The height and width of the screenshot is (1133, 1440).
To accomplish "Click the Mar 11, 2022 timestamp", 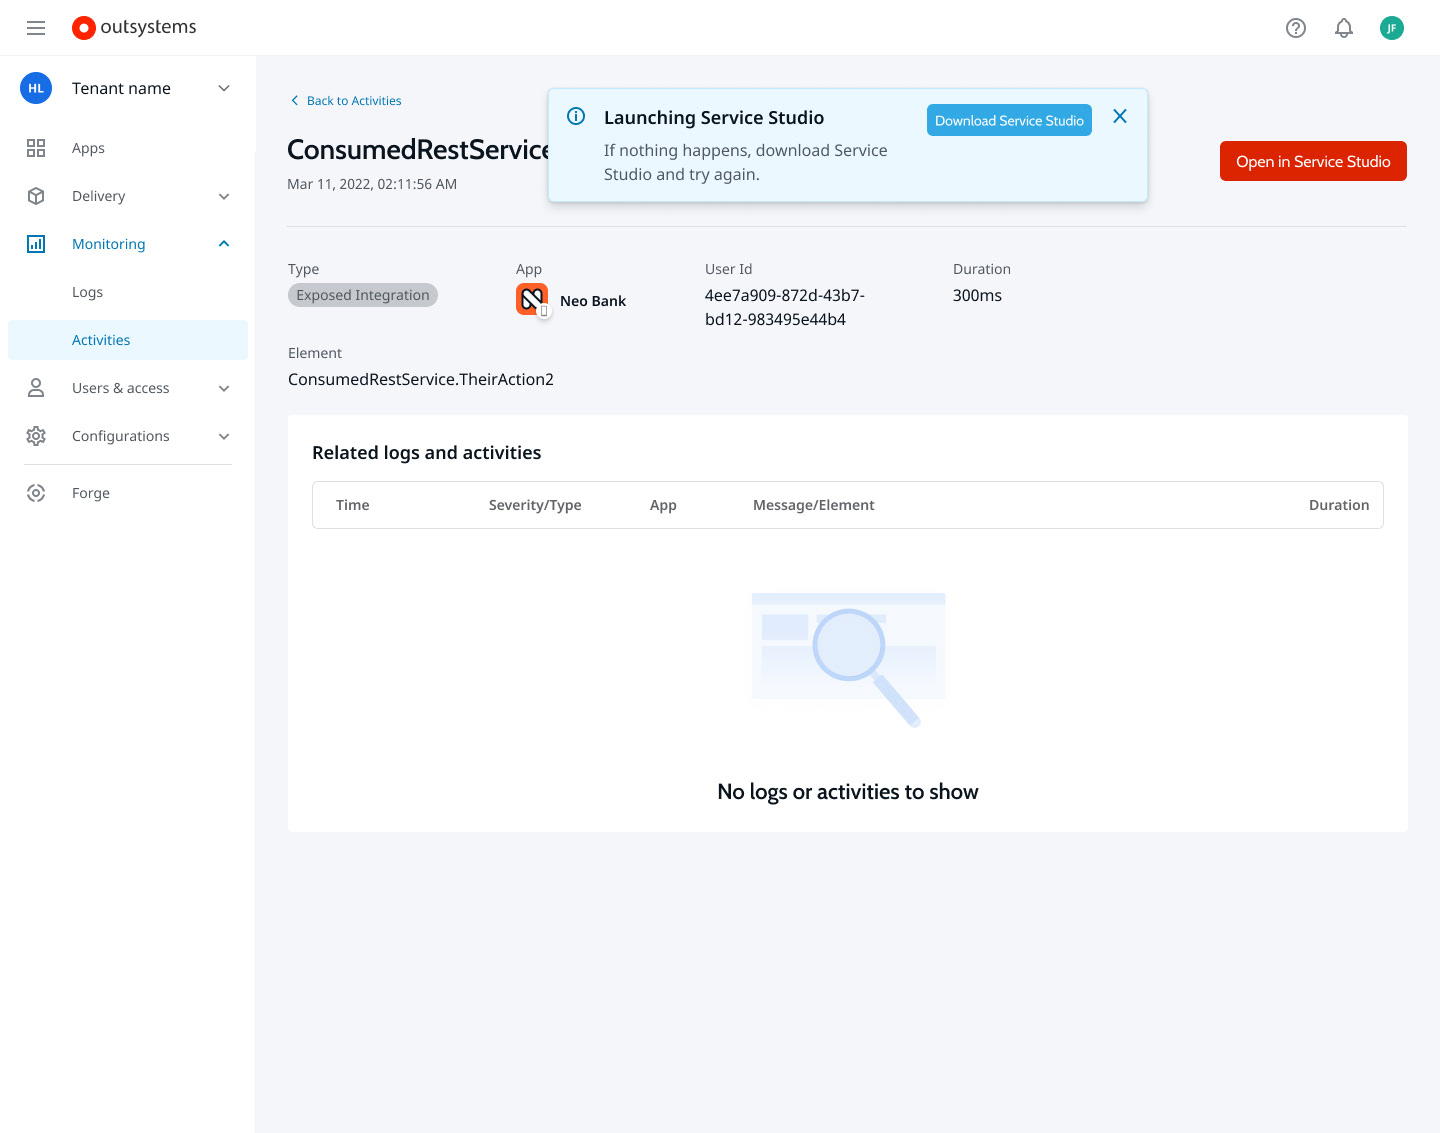I will coord(372,184).
